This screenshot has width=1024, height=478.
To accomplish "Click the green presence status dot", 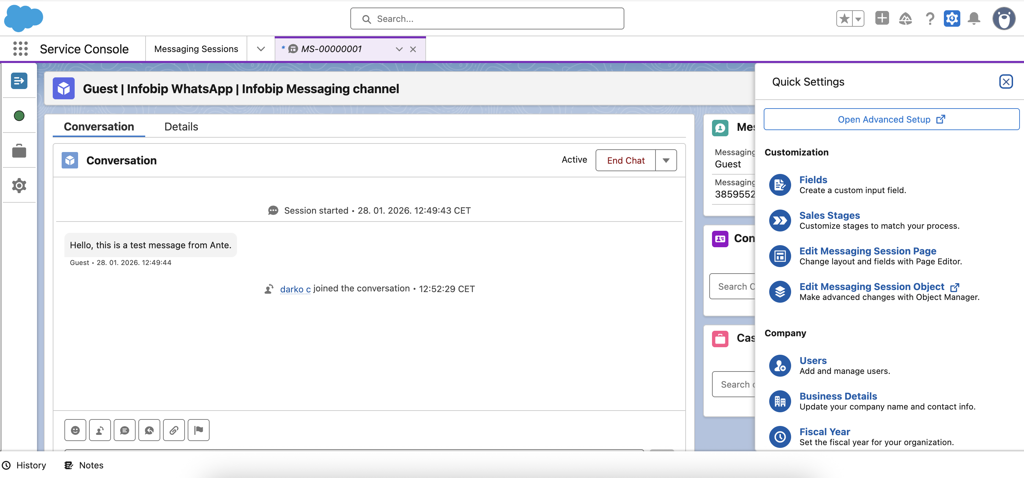I will pyautogui.click(x=19, y=116).
